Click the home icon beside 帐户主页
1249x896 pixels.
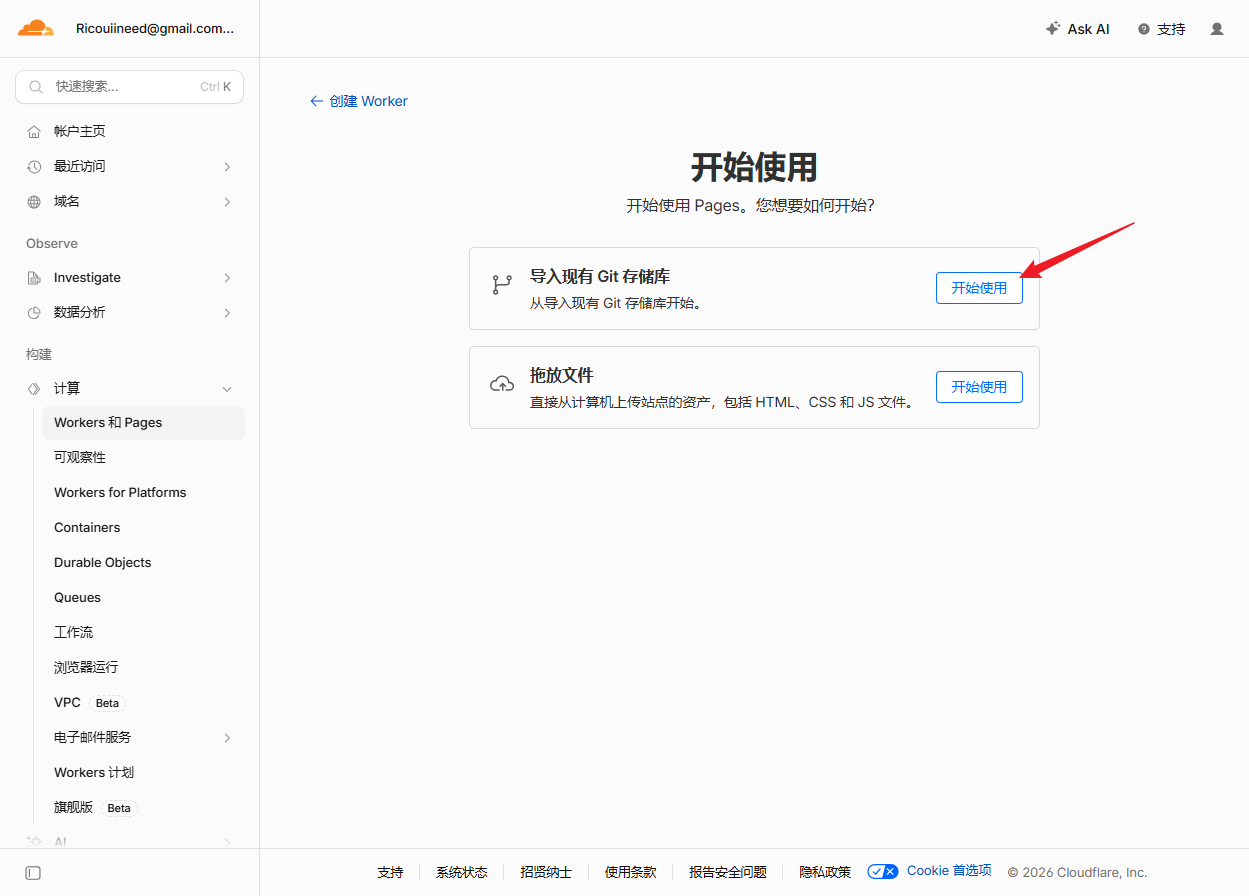34,131
